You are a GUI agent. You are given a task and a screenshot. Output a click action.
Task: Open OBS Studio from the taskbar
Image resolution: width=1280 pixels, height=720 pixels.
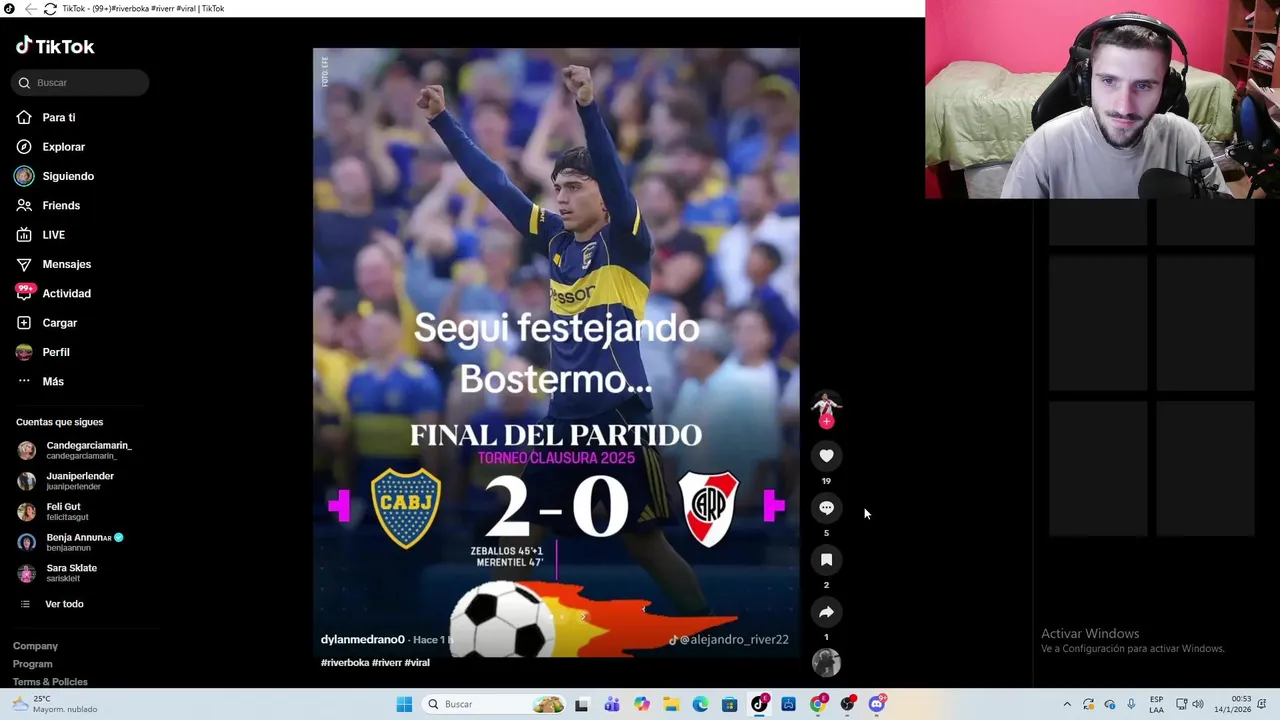(x=847, y=704)
